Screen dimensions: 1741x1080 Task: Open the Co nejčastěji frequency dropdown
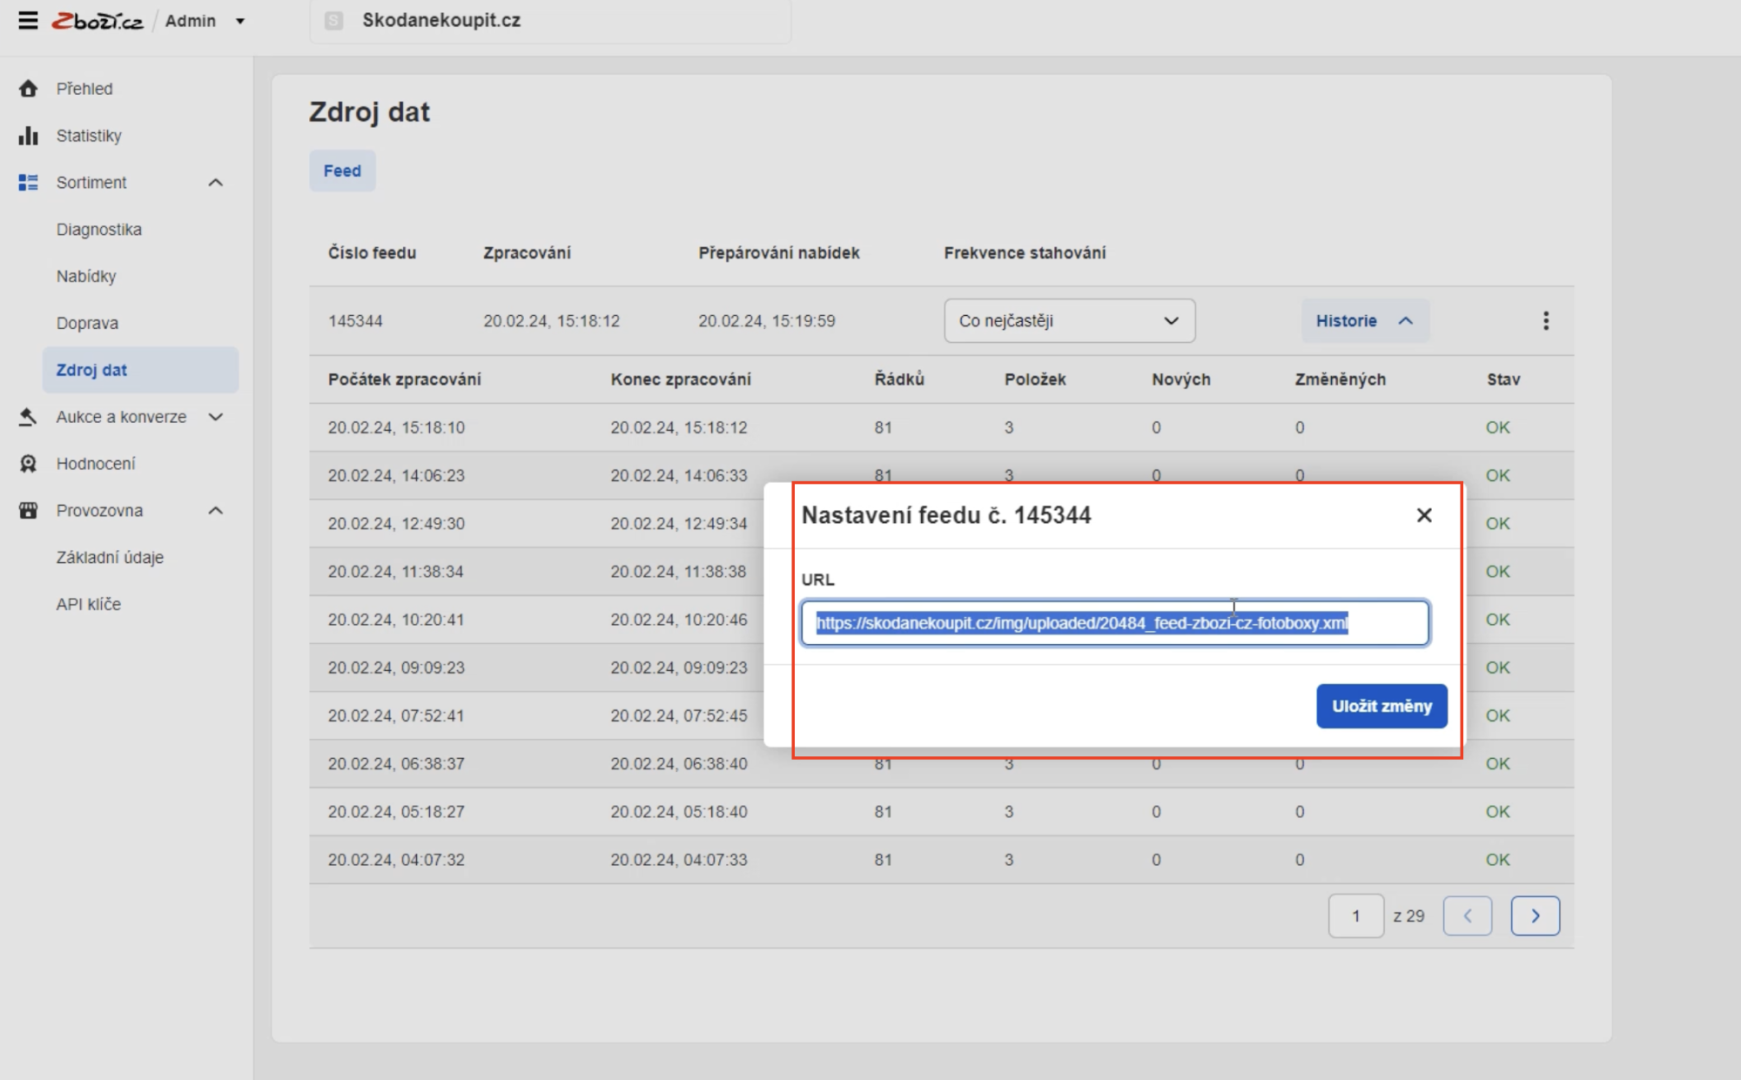1069,321
